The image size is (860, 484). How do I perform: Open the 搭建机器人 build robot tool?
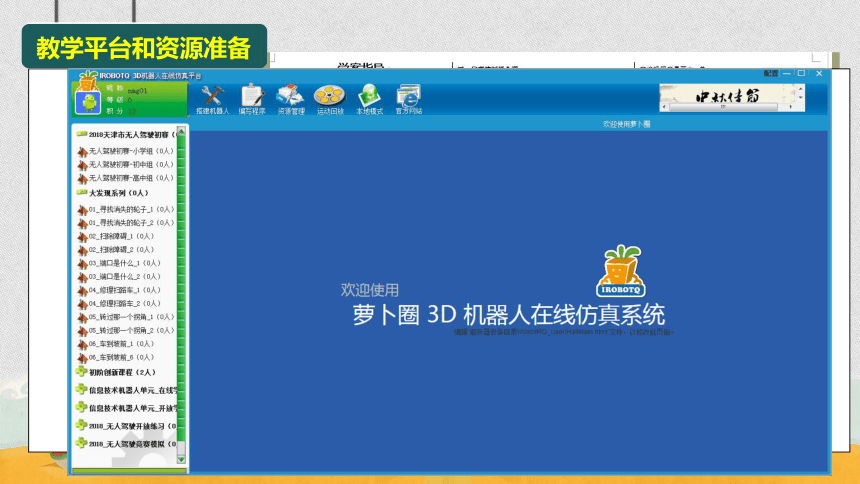coord(212,99)
